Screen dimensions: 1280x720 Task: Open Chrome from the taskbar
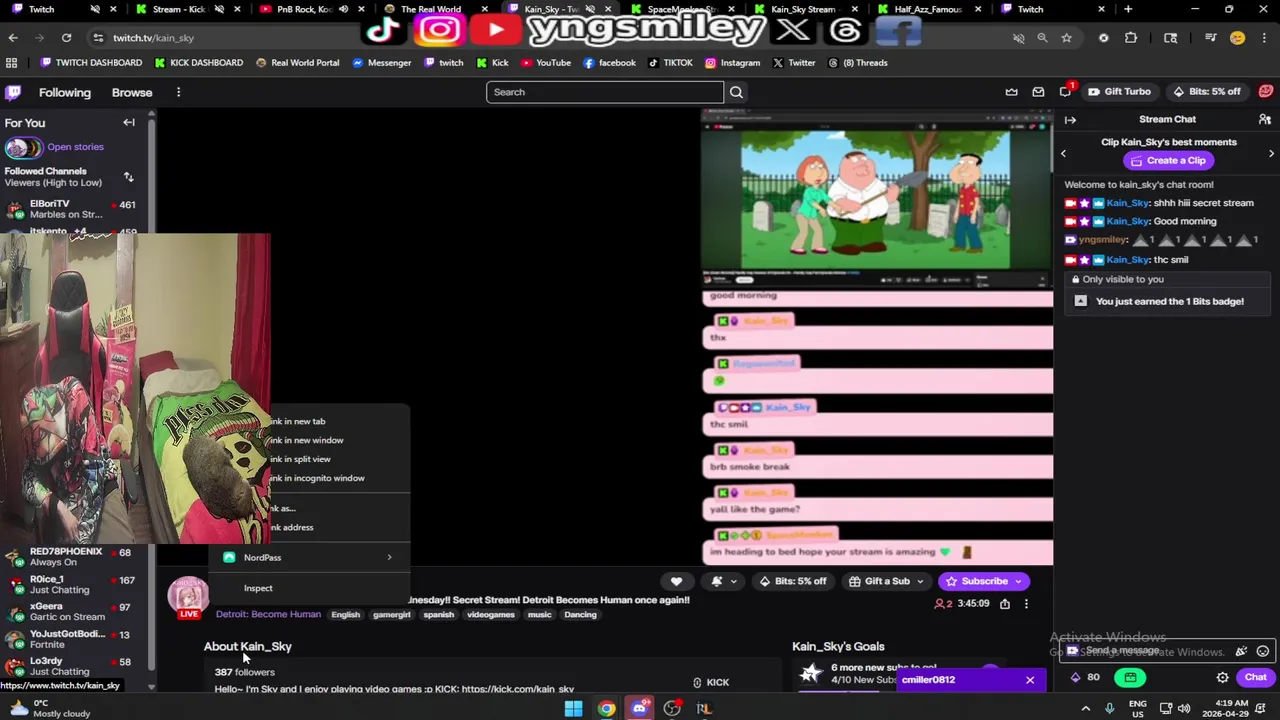point(606,709)
